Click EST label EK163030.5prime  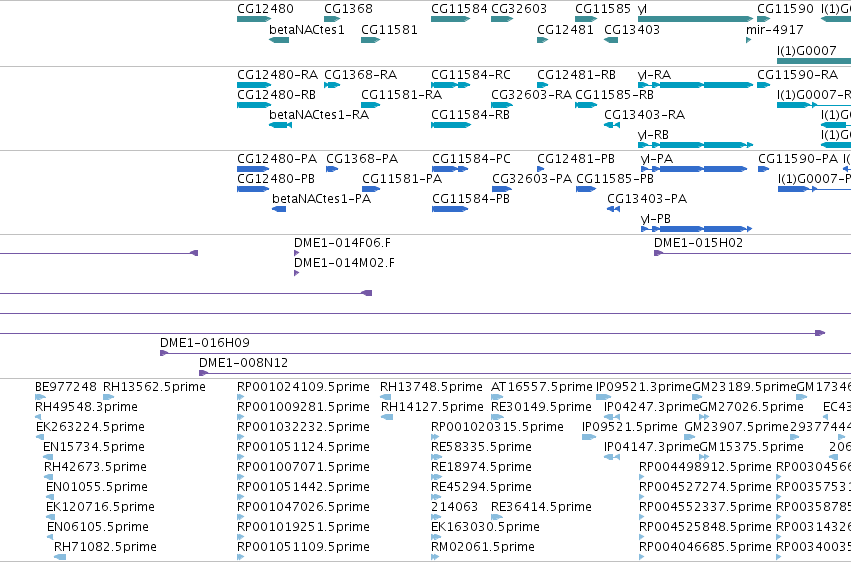(x=485, y=527)
